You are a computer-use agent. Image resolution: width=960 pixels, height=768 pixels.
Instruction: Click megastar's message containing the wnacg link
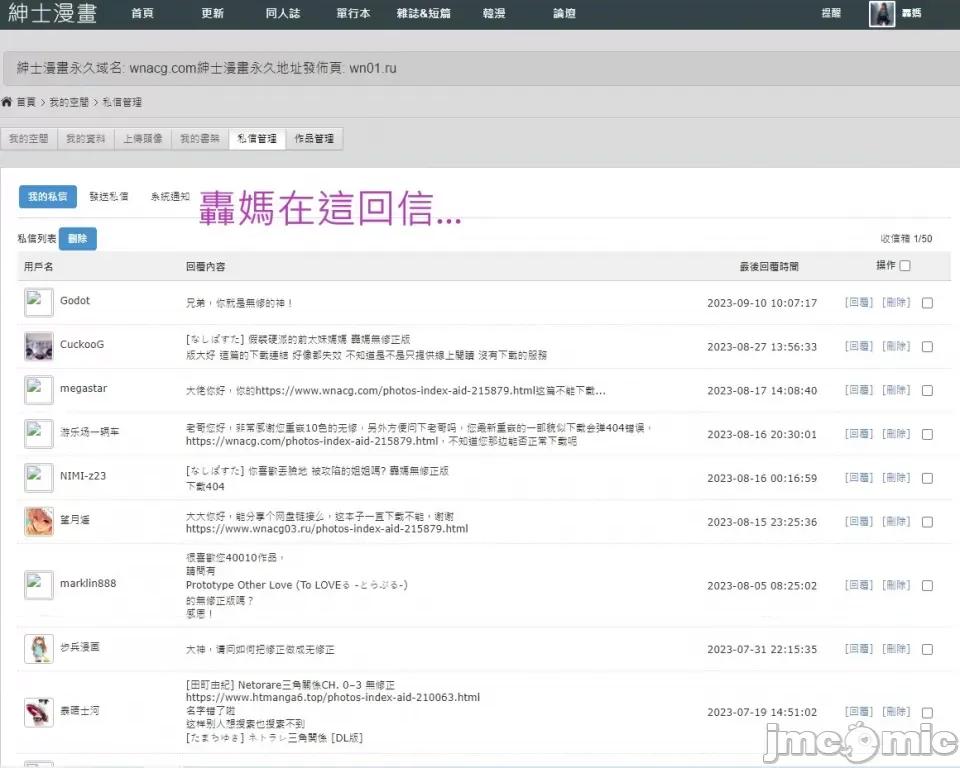tap(396, 391)
